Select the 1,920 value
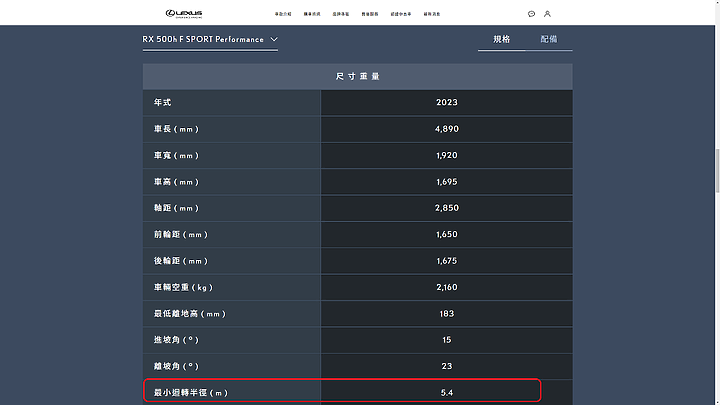Image resolution: width=720 pixels, height=405 pixels. (446, 155)
